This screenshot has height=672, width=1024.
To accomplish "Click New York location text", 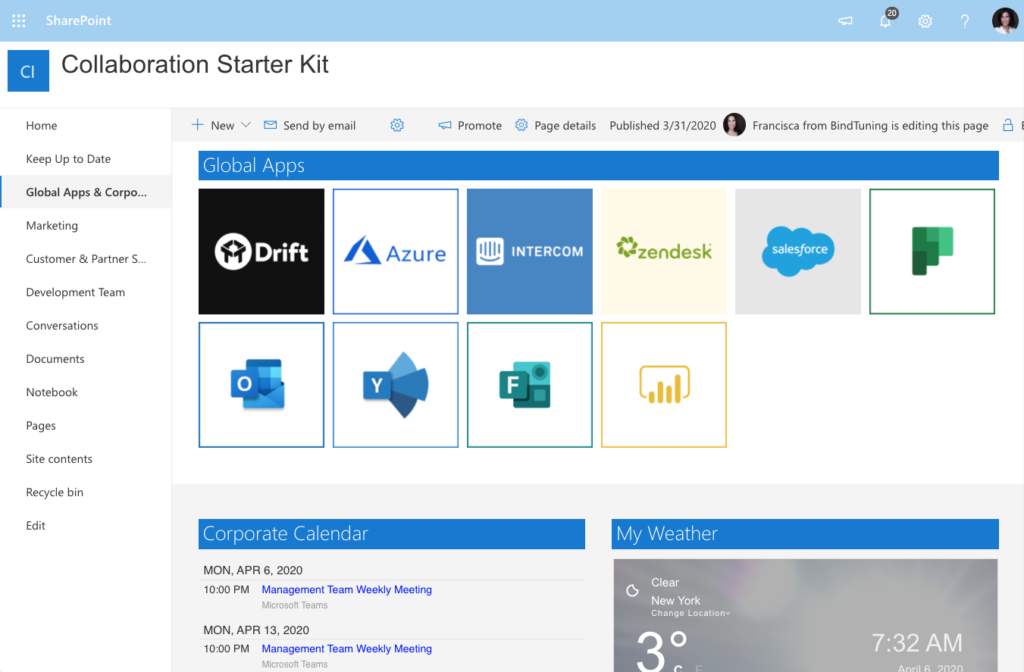I will click(675, 600).
